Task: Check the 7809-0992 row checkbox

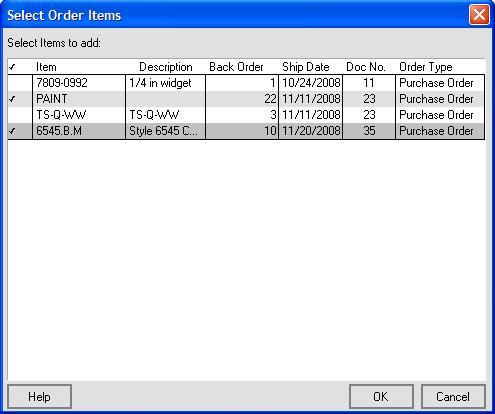Action: [20, 83]
